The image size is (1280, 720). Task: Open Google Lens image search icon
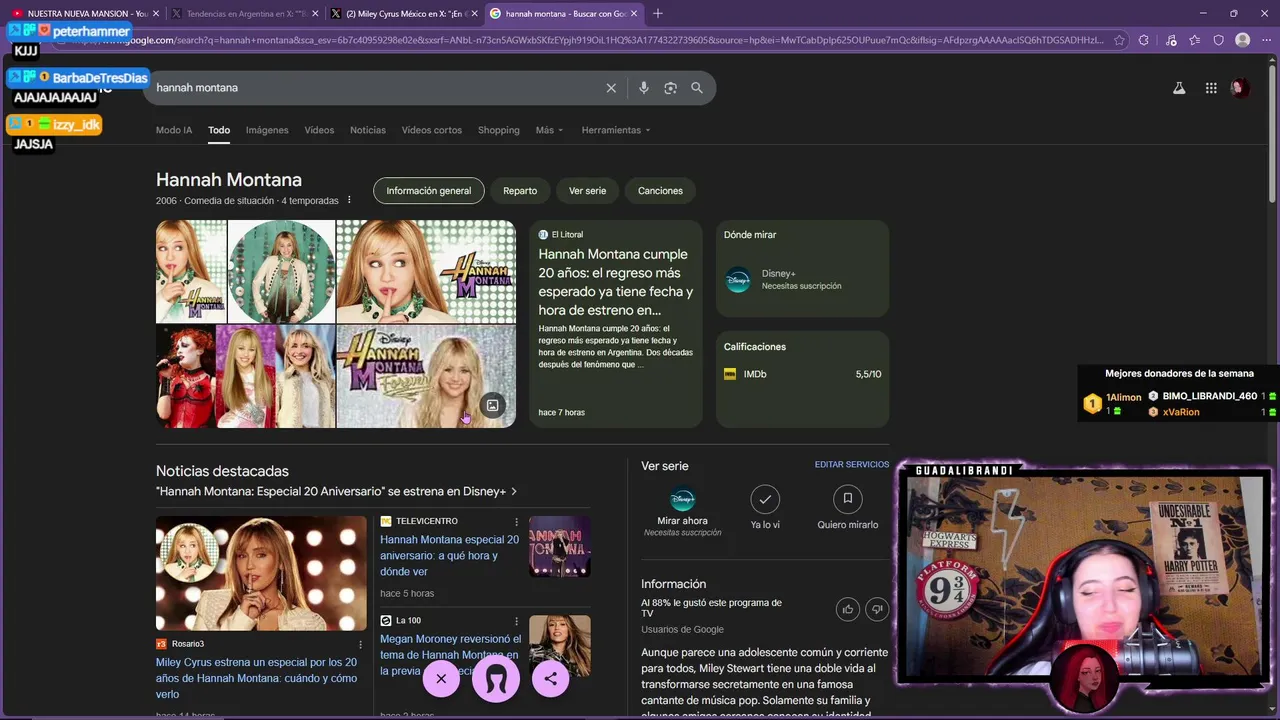pyautogui.click(x=670, y=88)
